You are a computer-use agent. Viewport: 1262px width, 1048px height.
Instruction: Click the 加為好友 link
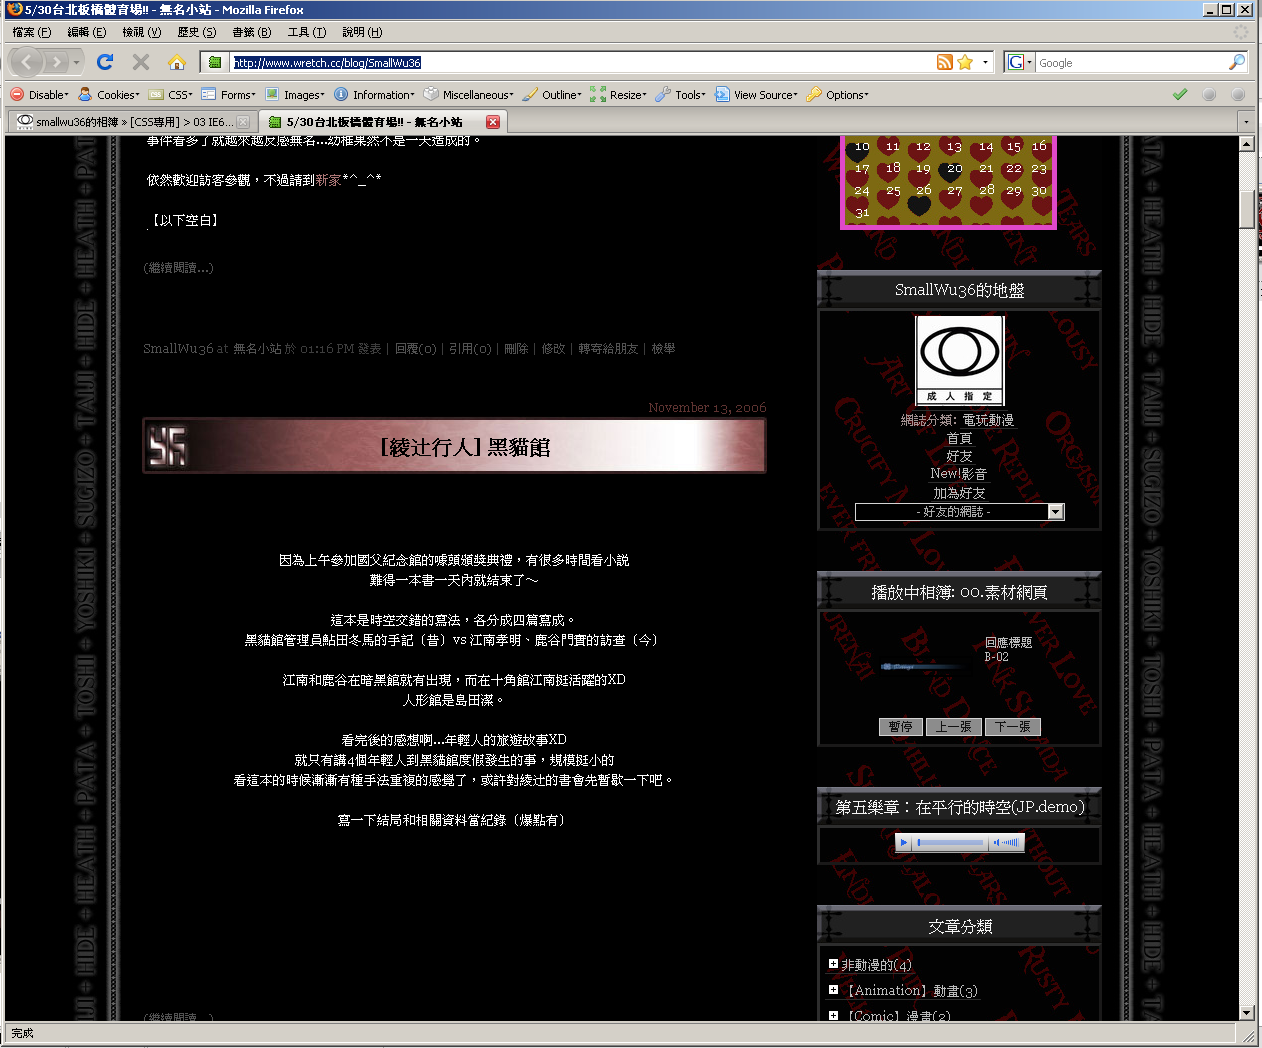(959, 493)
